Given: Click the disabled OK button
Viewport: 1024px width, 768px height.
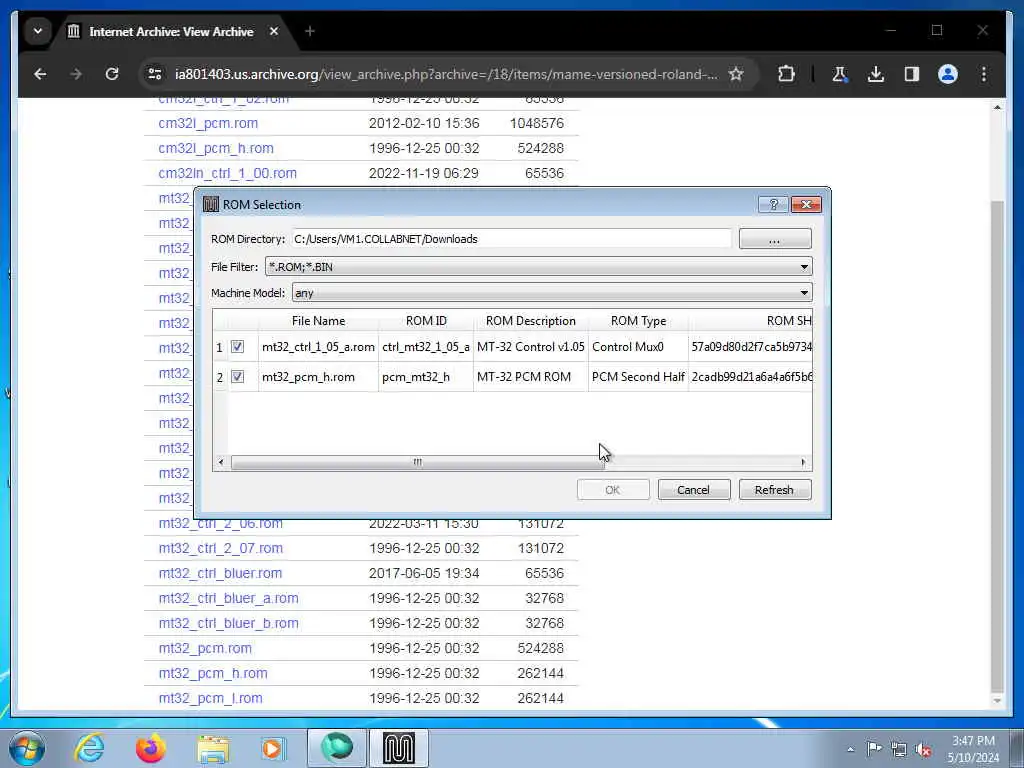Looking at the screenshot, I should tap(613, 490).
